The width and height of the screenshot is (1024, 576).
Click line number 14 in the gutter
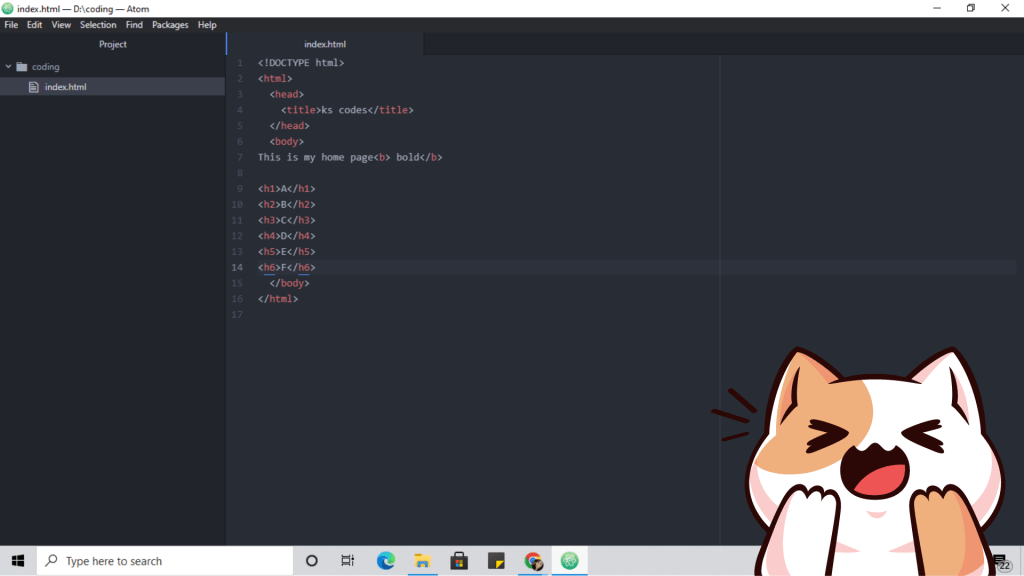click(238, 267)
